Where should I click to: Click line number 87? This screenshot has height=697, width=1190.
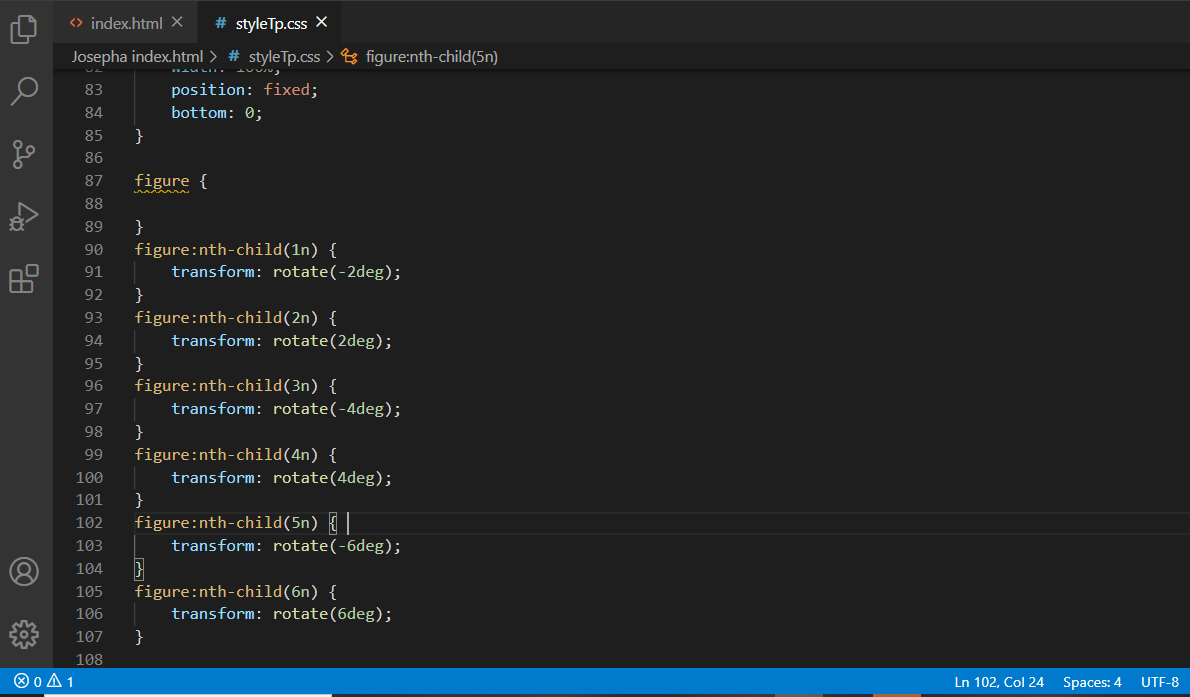tap(93, 181)
